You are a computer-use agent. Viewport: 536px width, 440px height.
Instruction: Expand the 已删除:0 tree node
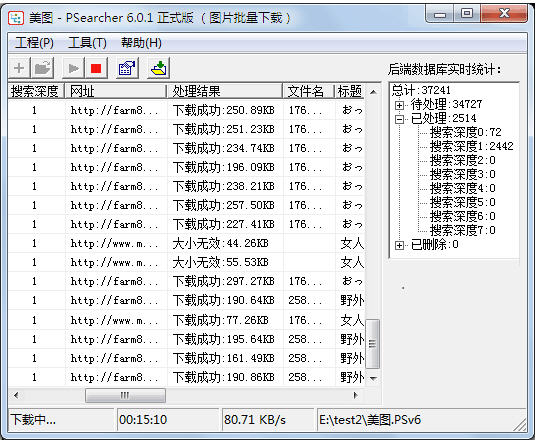click(399, 245)
